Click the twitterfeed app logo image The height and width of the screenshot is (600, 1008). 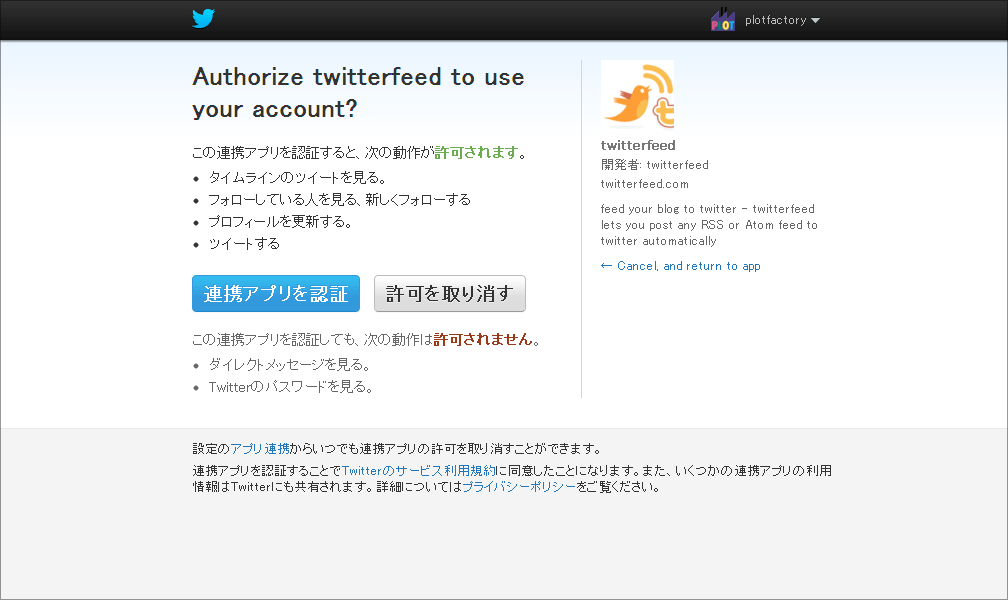[x=637, y=95]
